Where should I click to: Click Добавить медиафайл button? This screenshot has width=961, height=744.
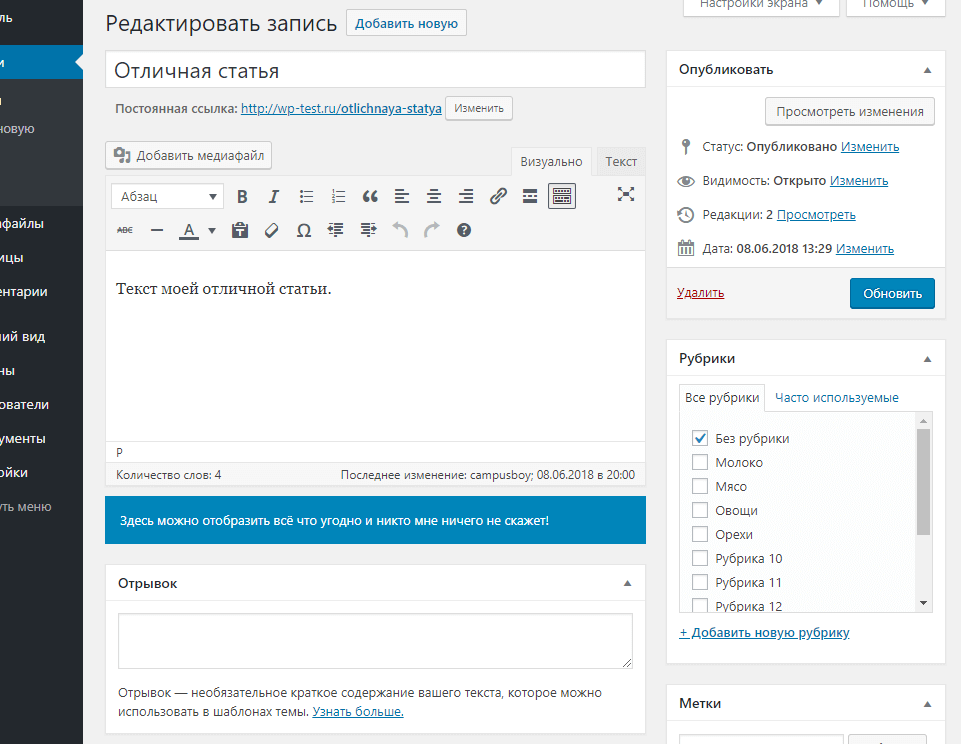coord(189,156)
